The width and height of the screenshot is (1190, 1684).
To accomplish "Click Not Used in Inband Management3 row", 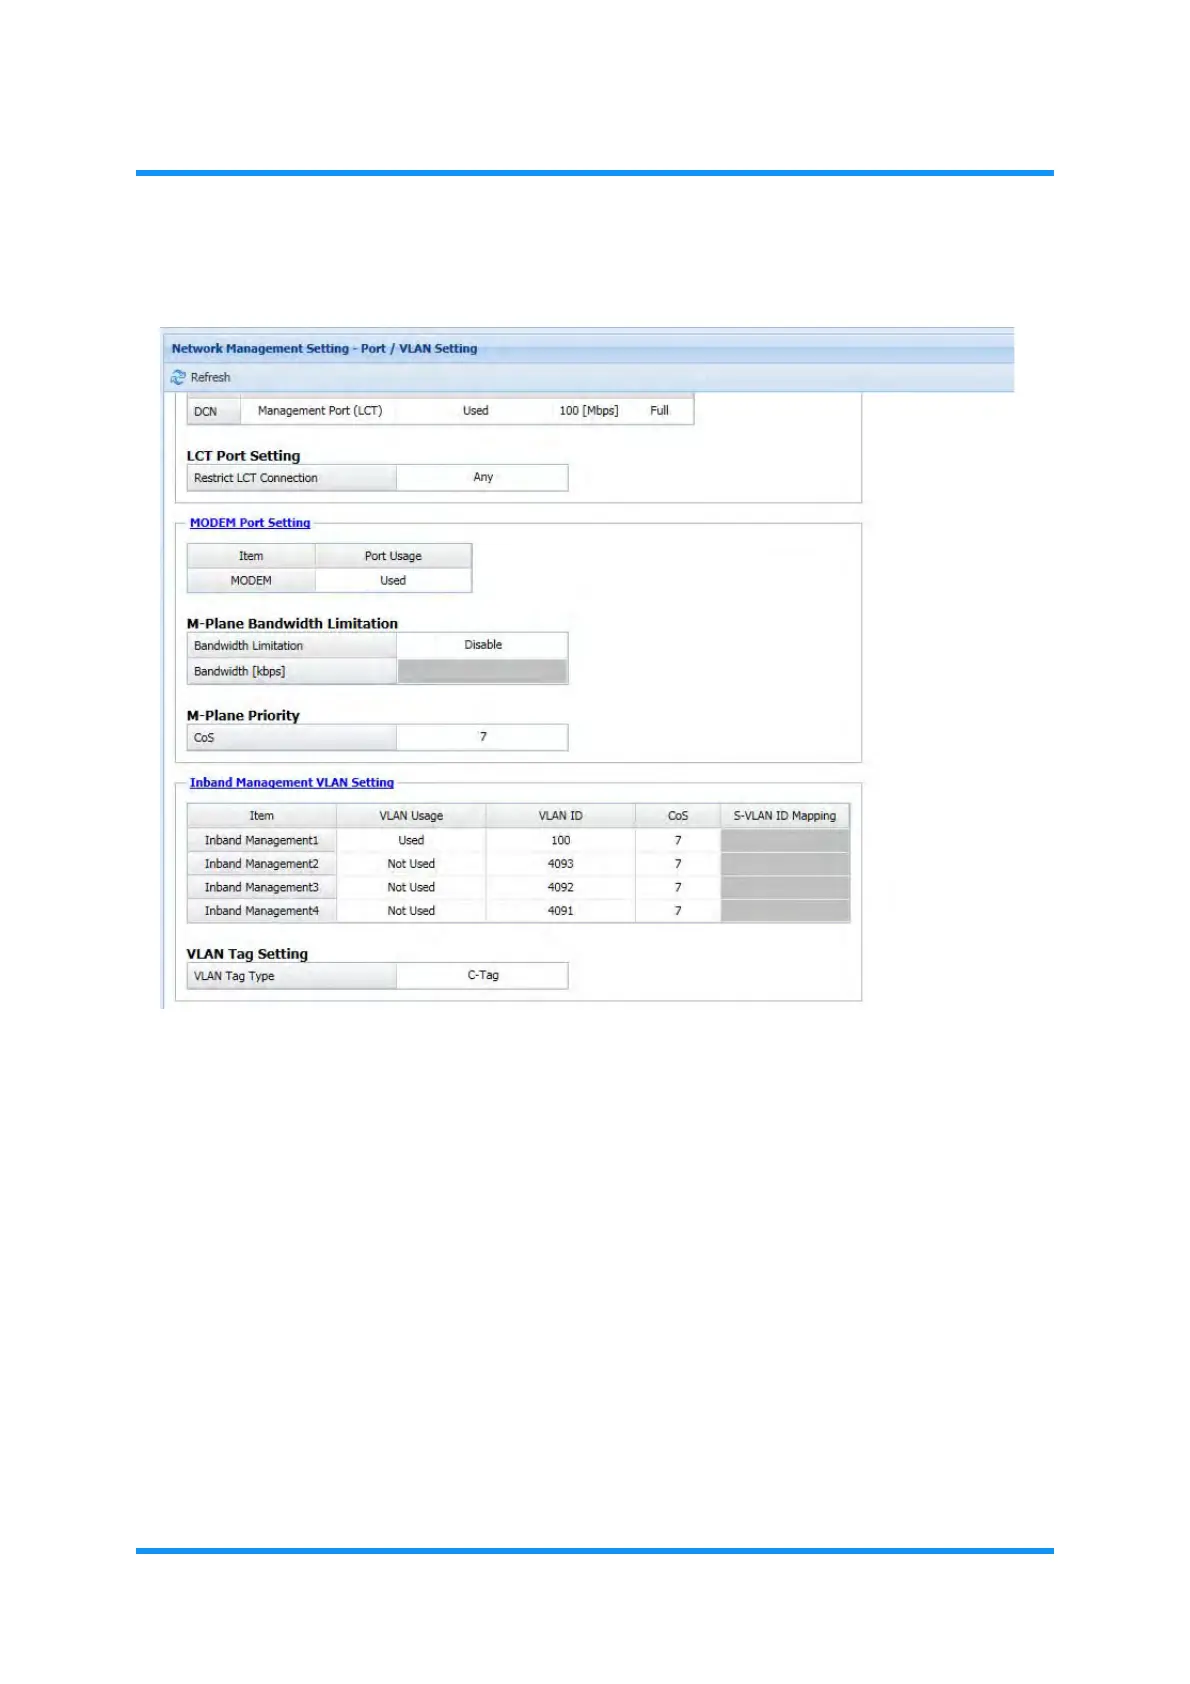I will click(411, 887).
